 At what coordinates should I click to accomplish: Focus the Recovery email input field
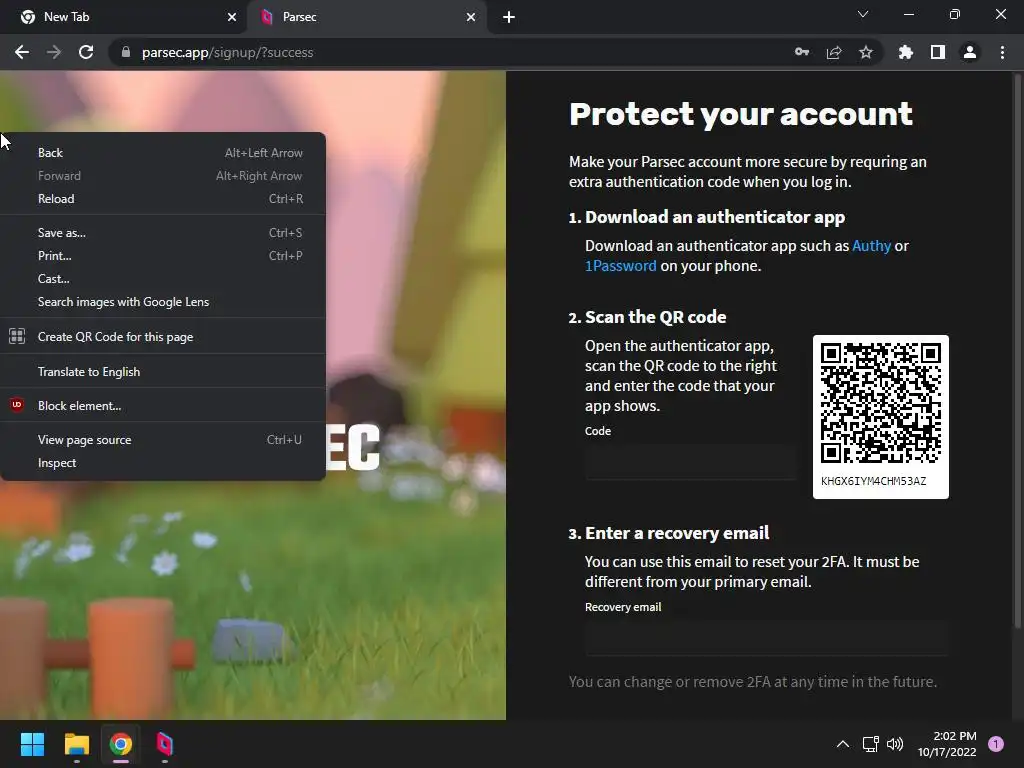pos(767,638)
